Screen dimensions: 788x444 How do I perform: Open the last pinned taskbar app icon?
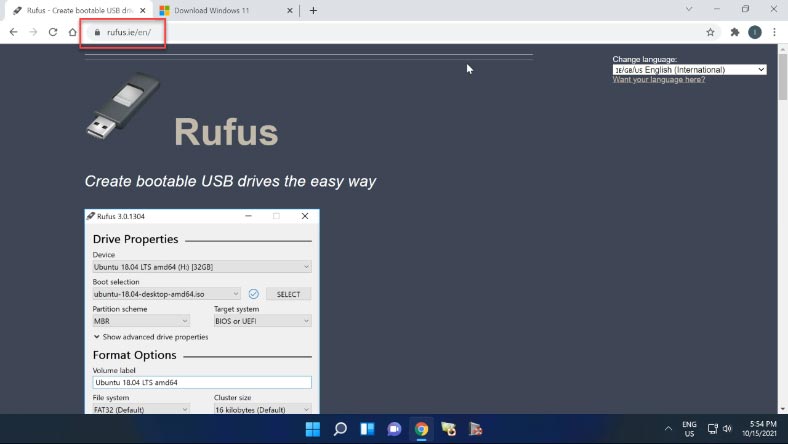[476, 429]
